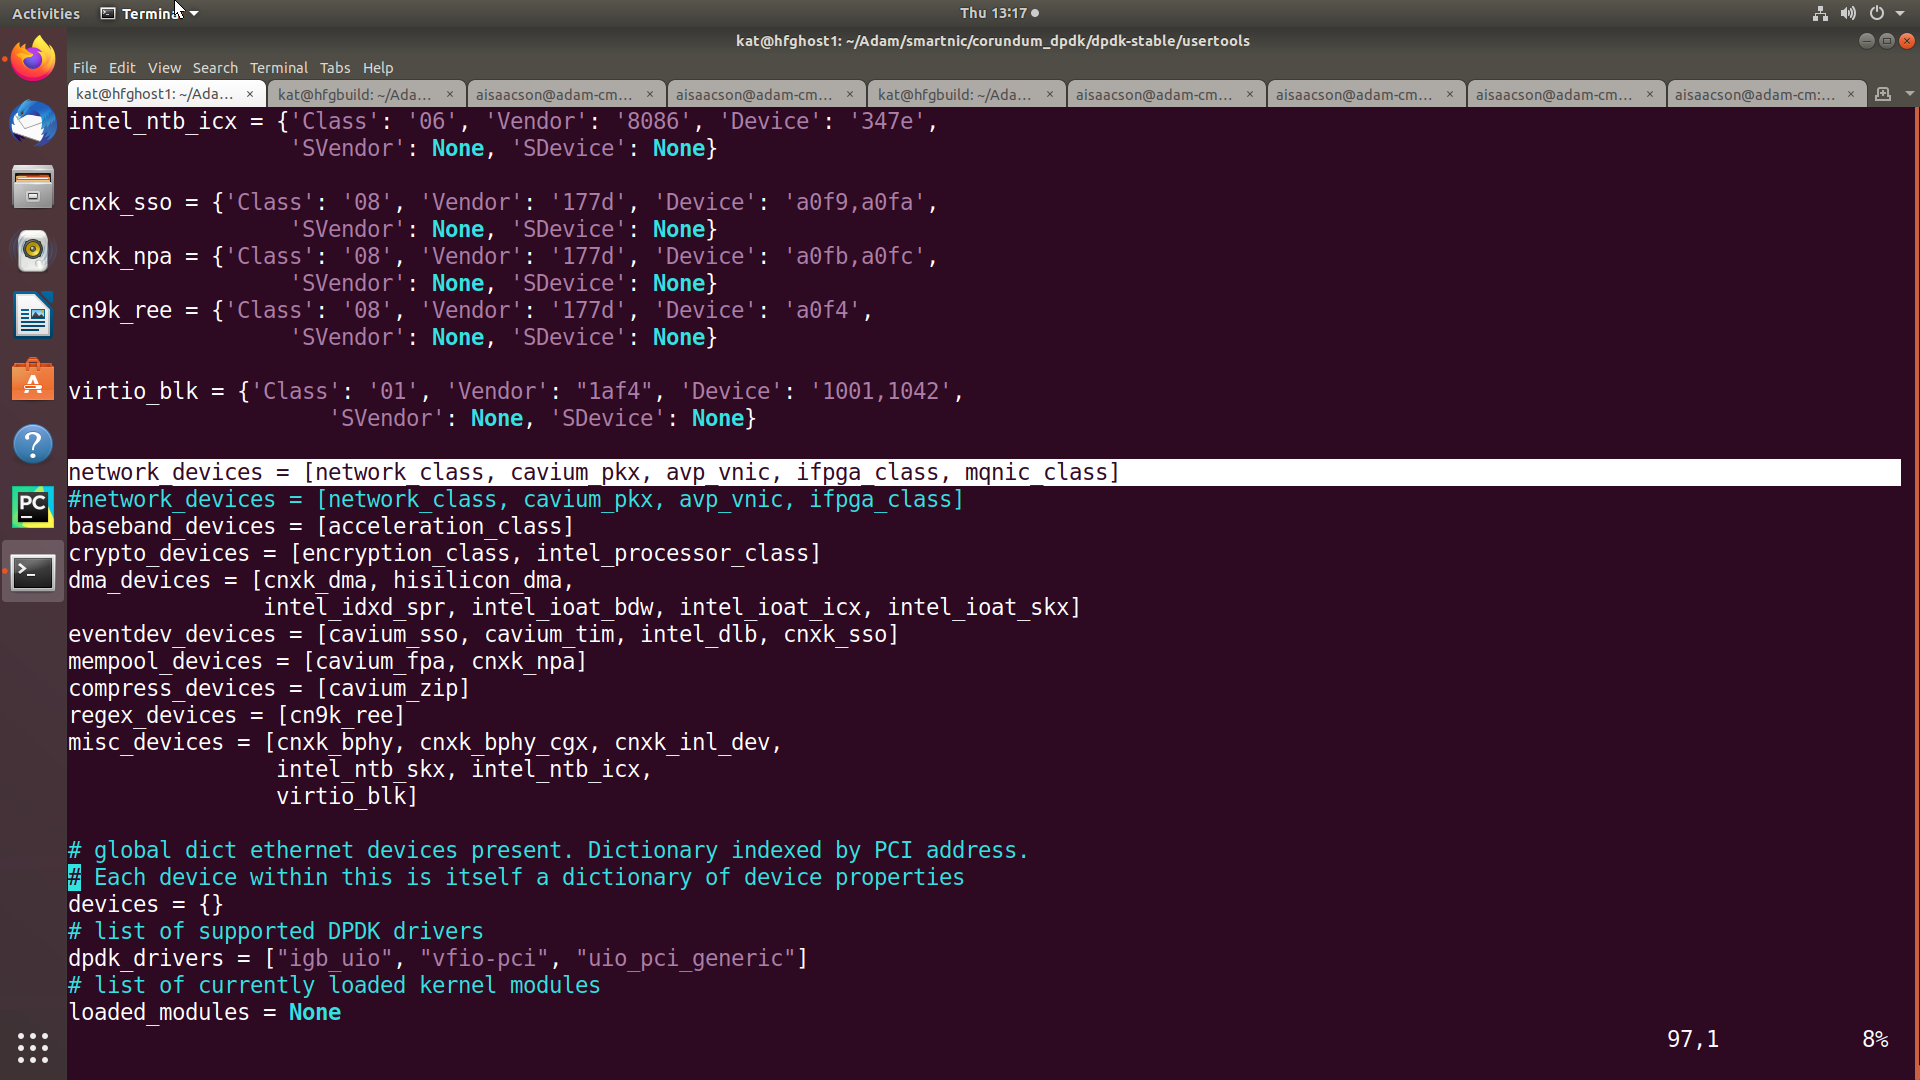Open the Tabs menu
1920x1080 pixels.
(x=334, y=68)
